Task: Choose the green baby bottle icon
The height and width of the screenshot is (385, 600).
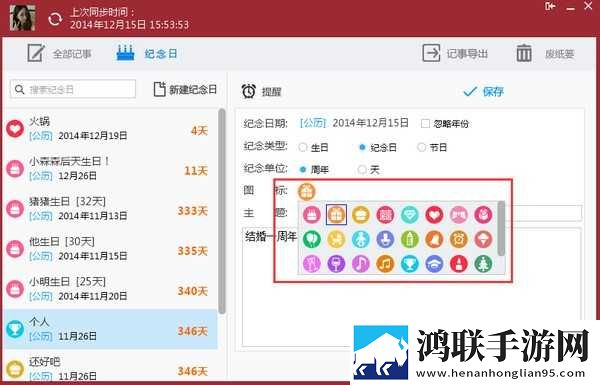Action: tap(409, 239)
